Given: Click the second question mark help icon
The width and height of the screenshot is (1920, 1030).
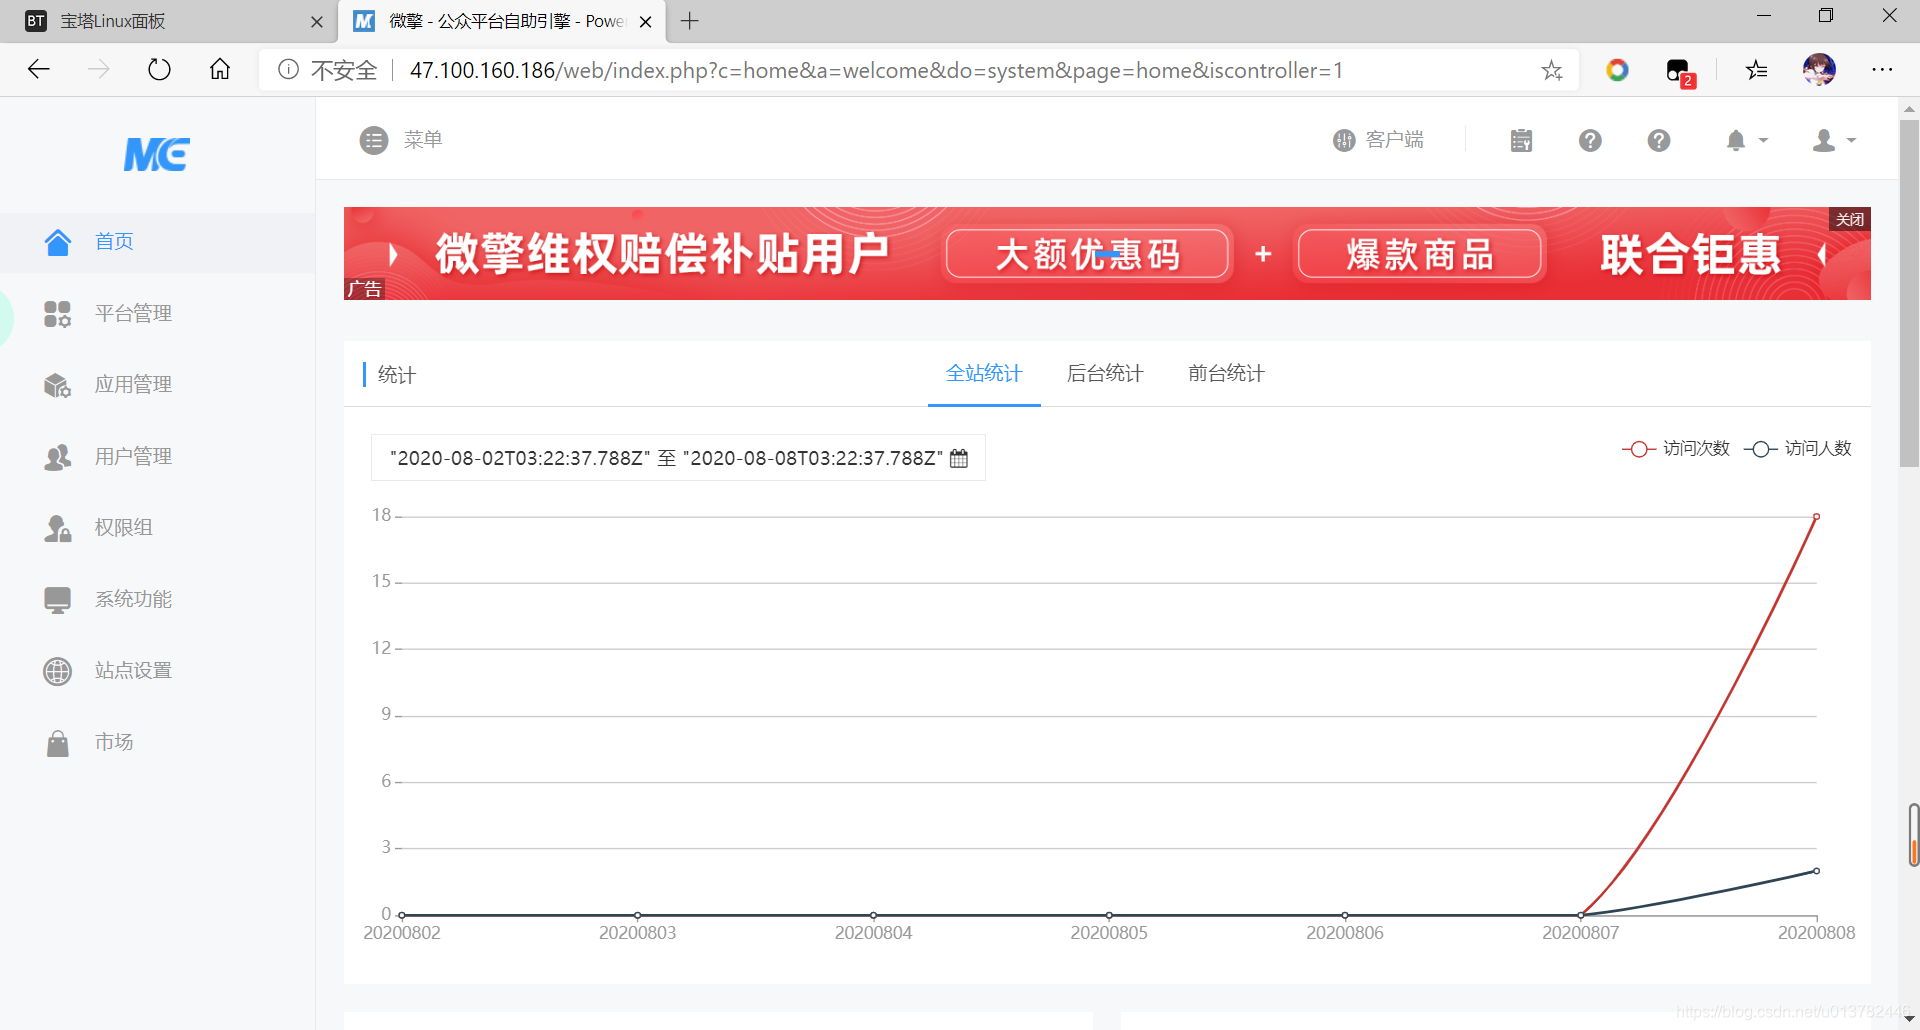Looking at the screenshot, I should point(1659,140).
